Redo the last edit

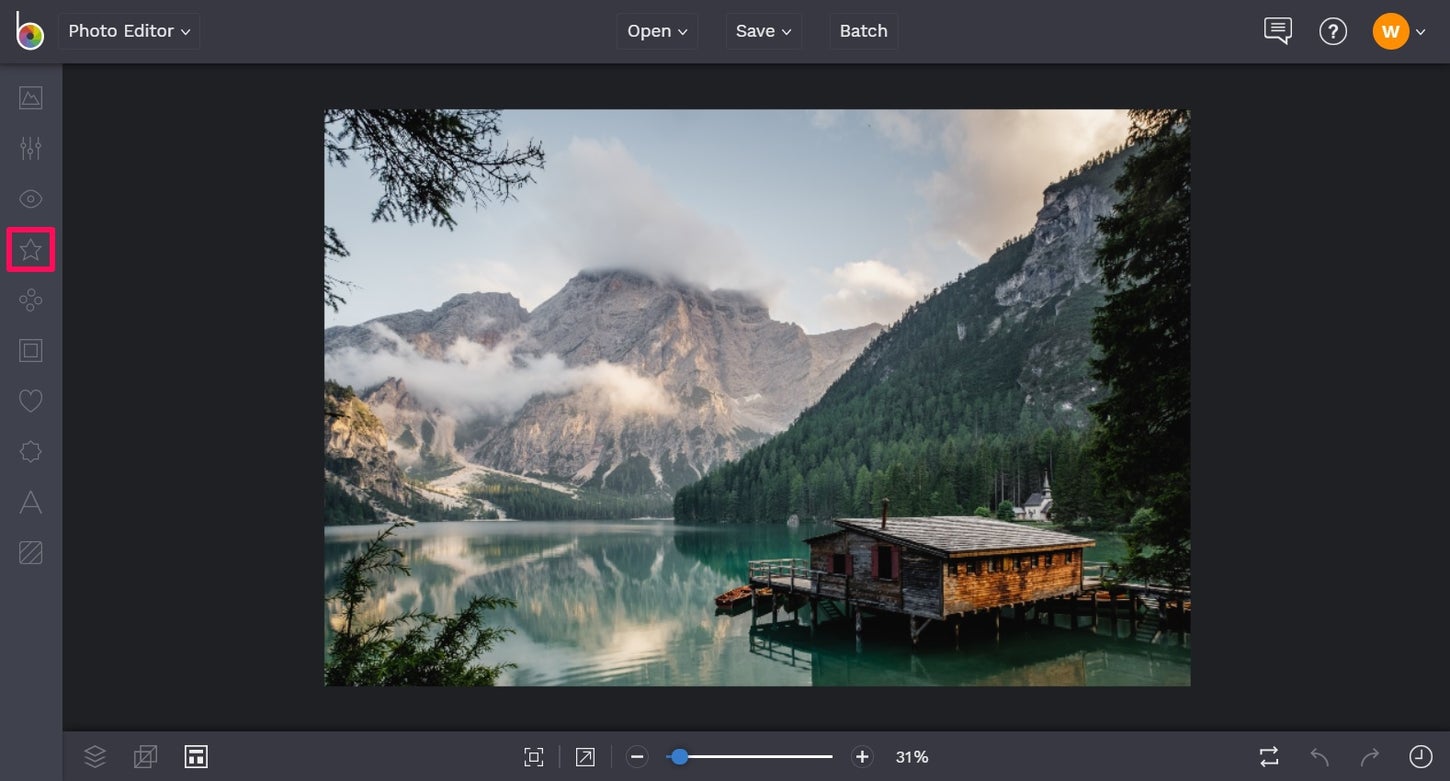coord(1368,756)
